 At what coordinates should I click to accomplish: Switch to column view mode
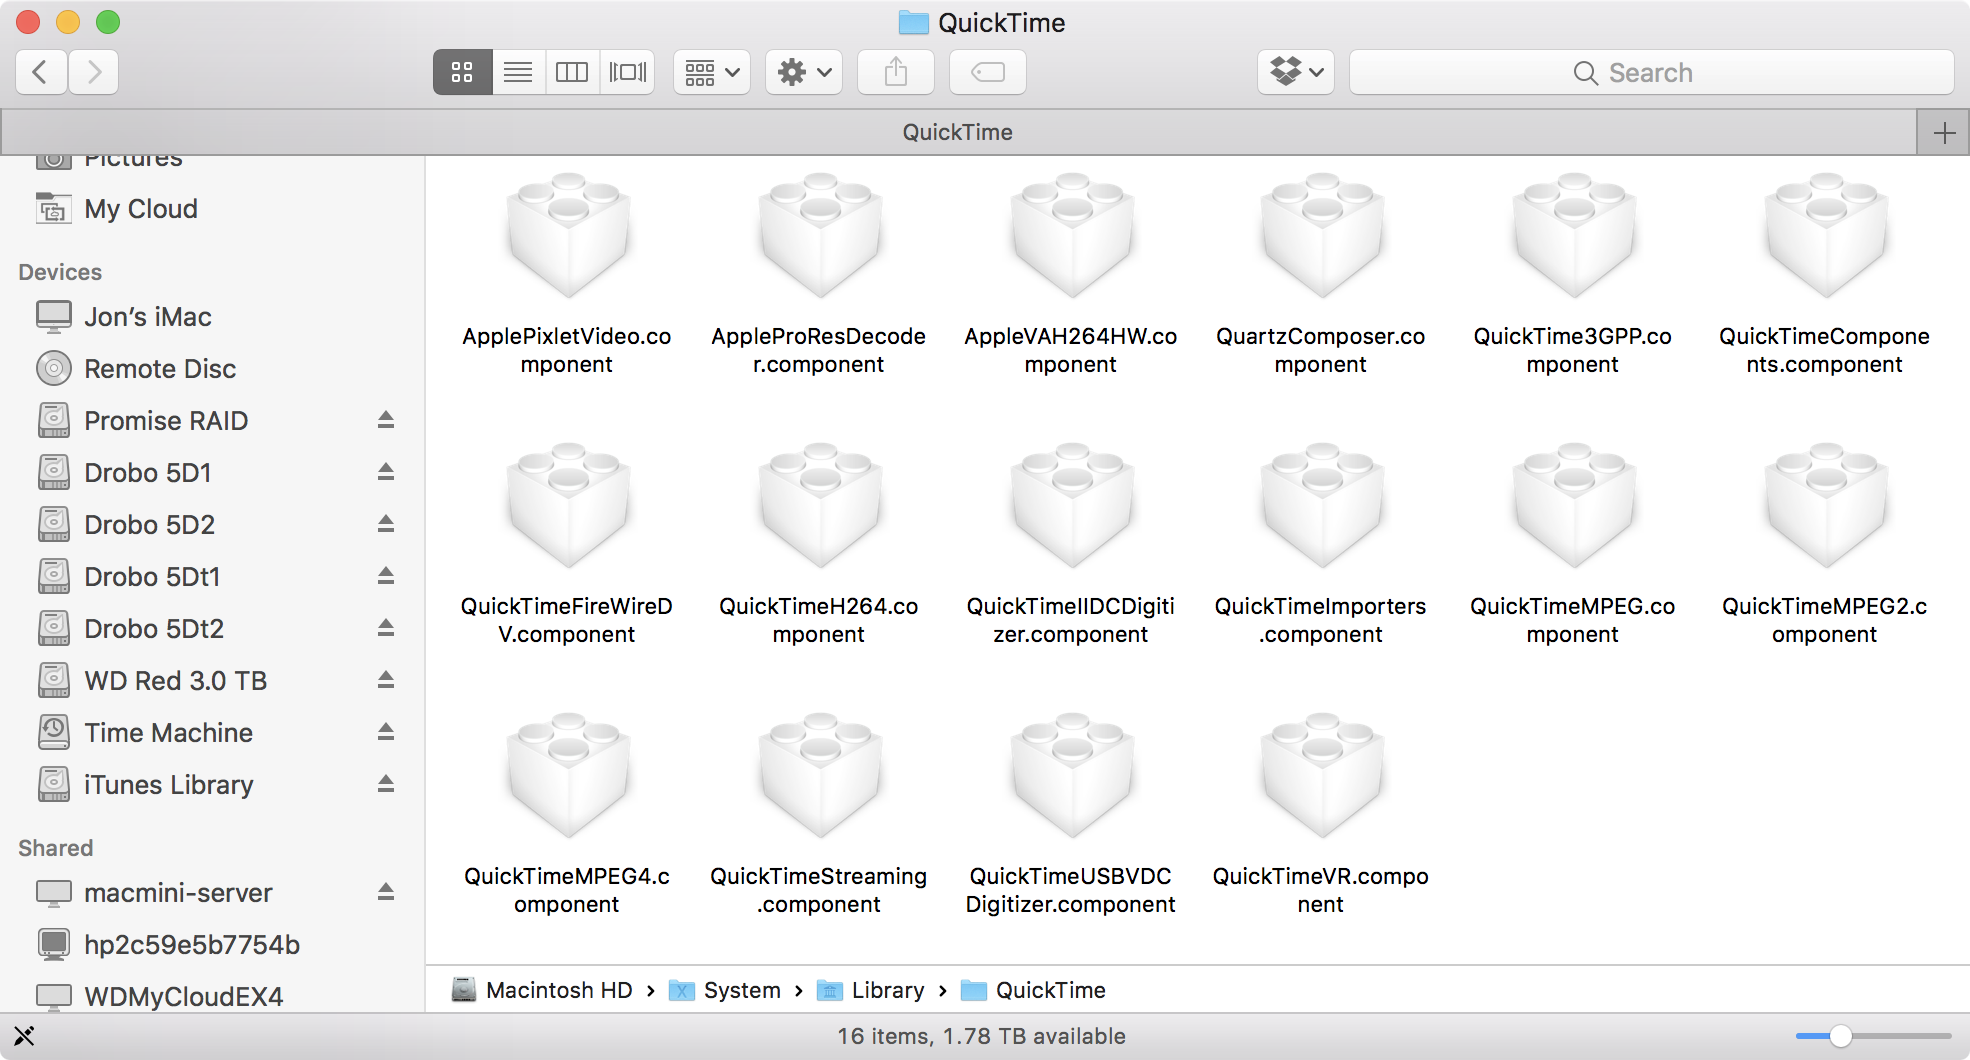[x=572, y=72]
